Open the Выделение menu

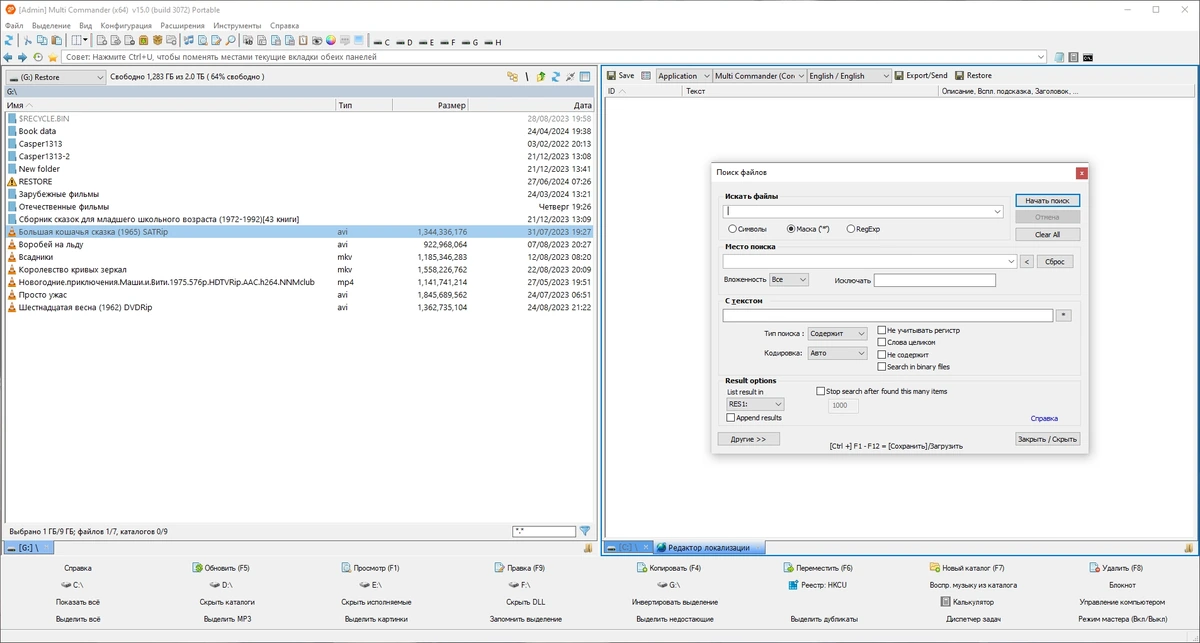(51, 25)
